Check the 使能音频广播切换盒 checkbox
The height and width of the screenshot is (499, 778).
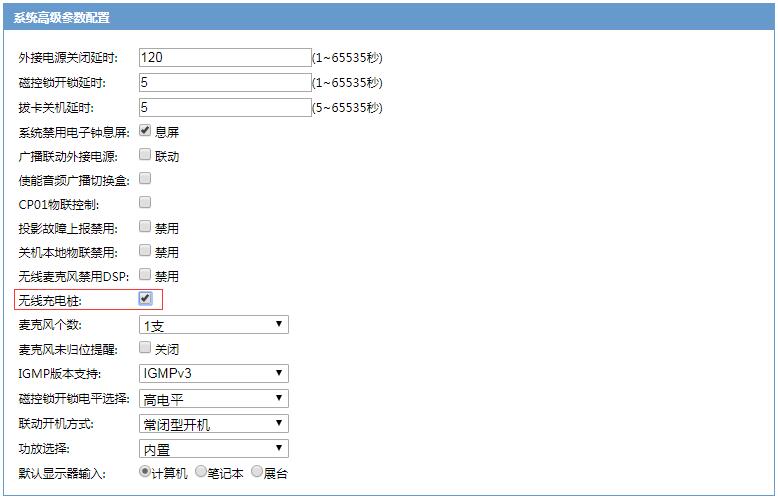[x=145, y=179]
